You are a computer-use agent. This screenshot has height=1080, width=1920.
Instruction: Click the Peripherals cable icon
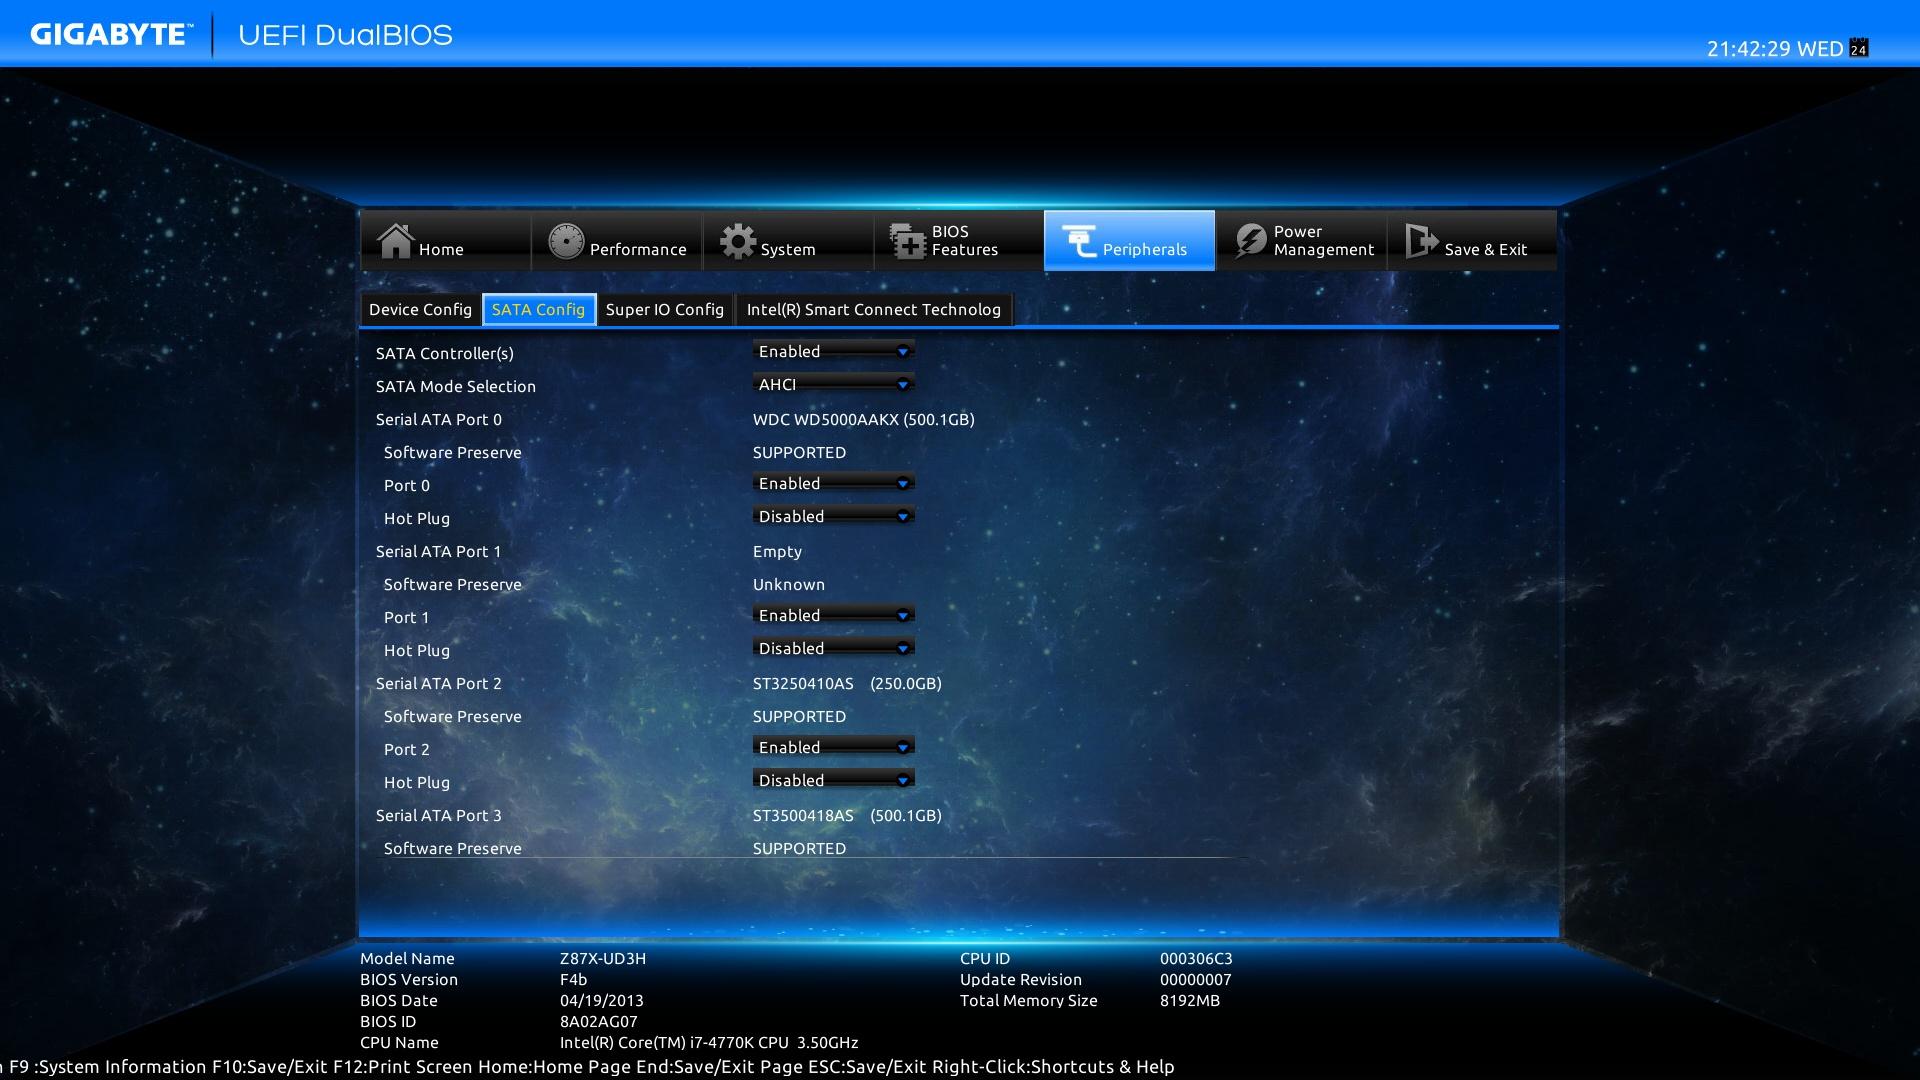(x=1079, y=241)
